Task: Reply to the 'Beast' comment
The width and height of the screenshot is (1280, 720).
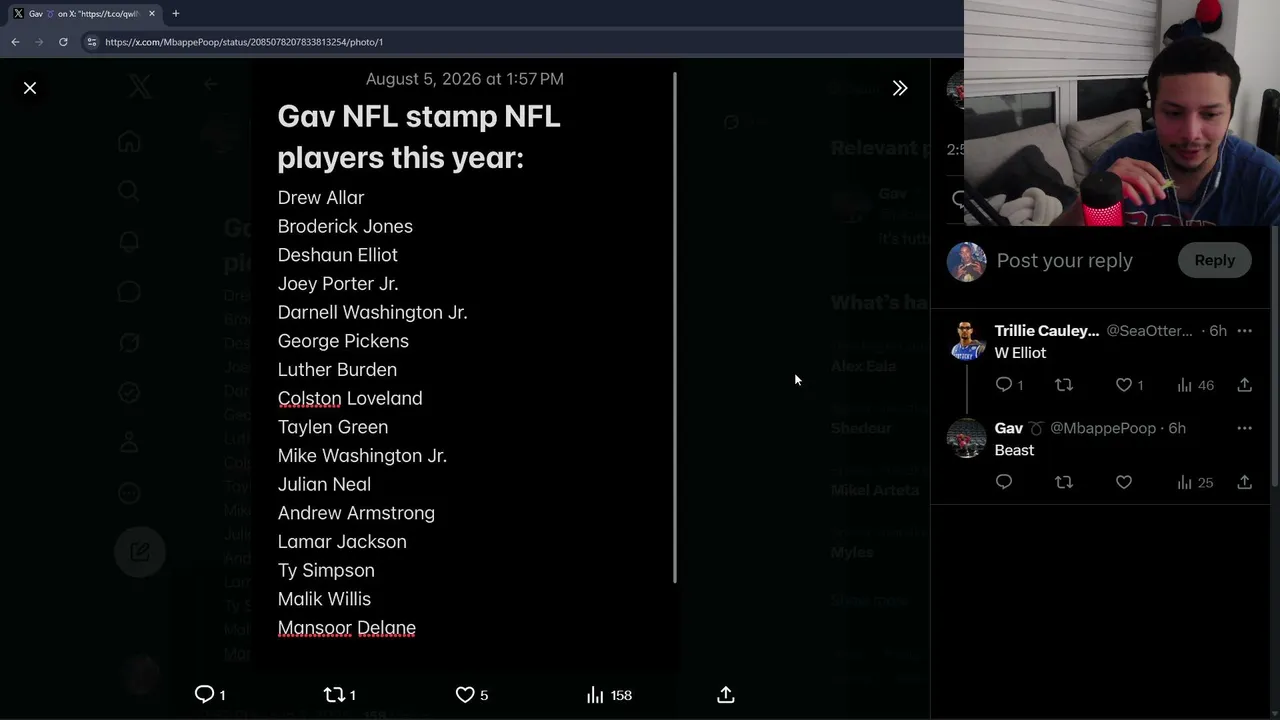Action: 1004,482
